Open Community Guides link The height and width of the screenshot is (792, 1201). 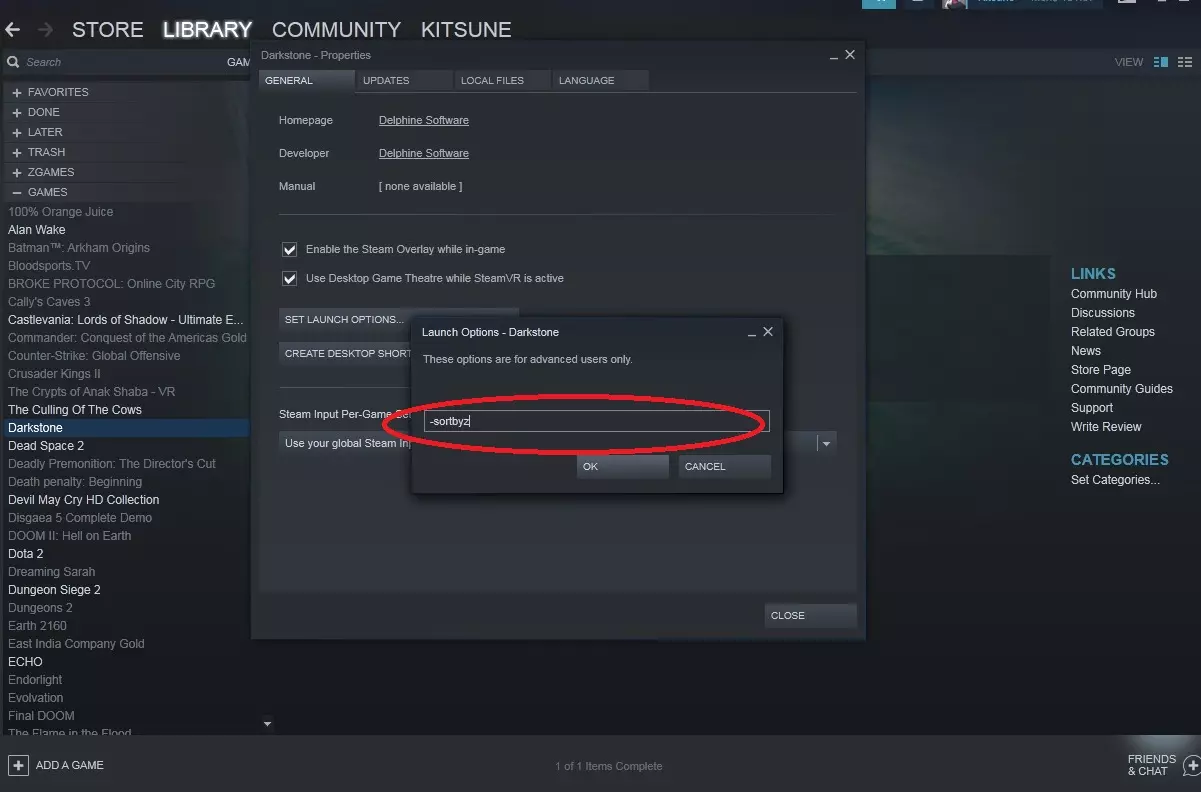point(1122,389)
